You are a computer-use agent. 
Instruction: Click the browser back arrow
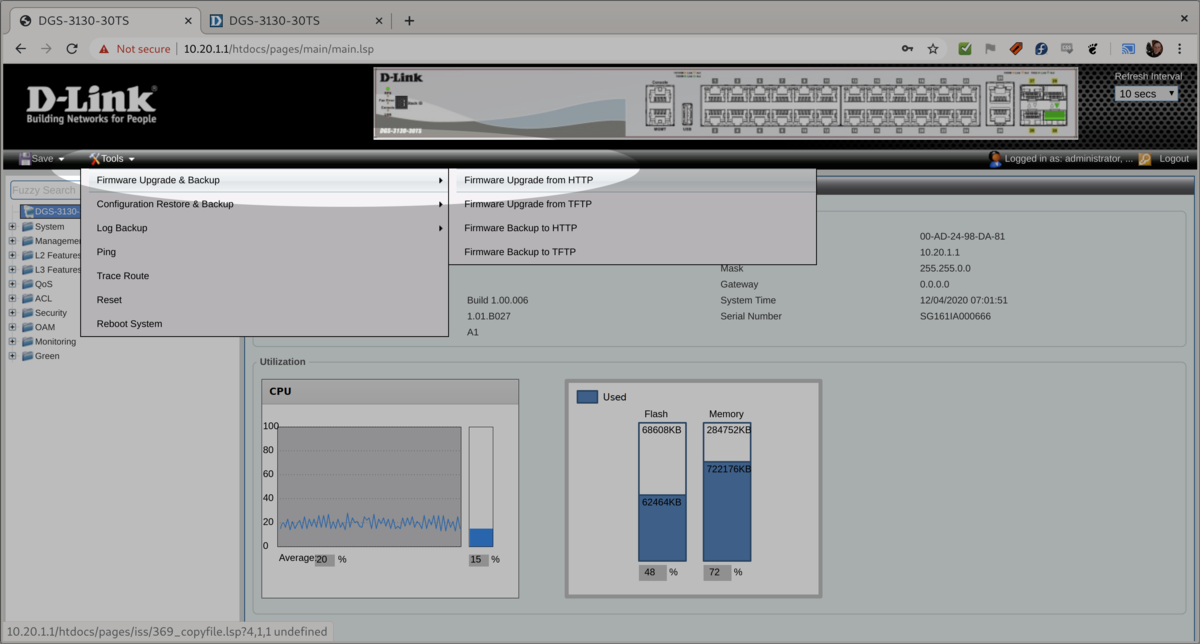(x=20, y=48)
